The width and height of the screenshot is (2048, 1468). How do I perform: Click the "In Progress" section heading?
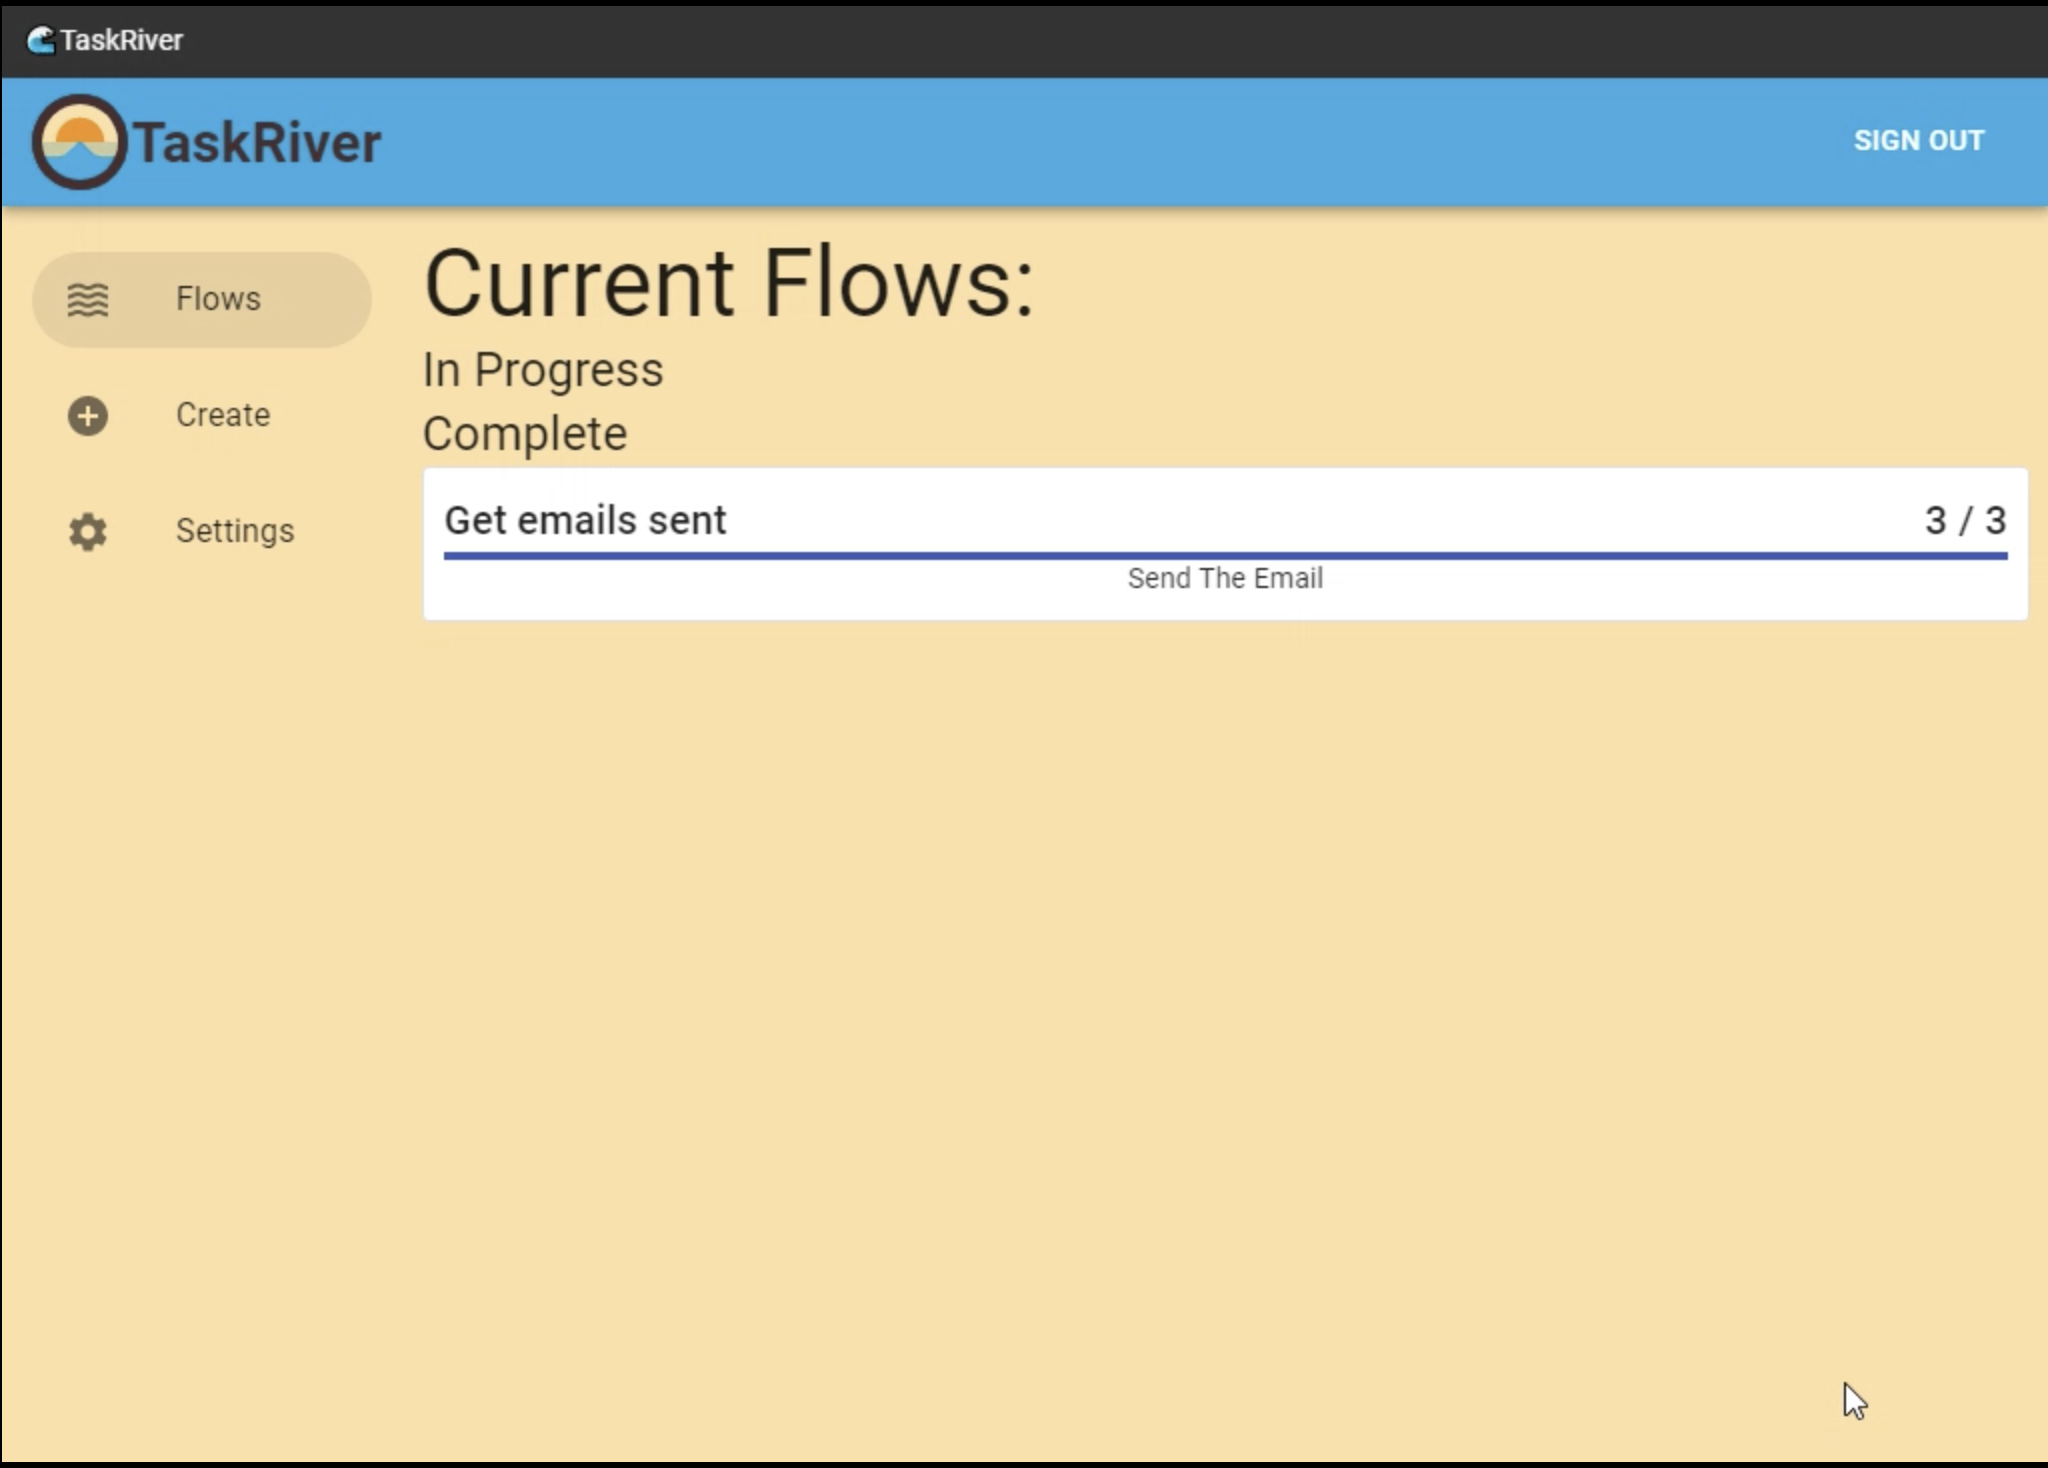coord(542,370)
